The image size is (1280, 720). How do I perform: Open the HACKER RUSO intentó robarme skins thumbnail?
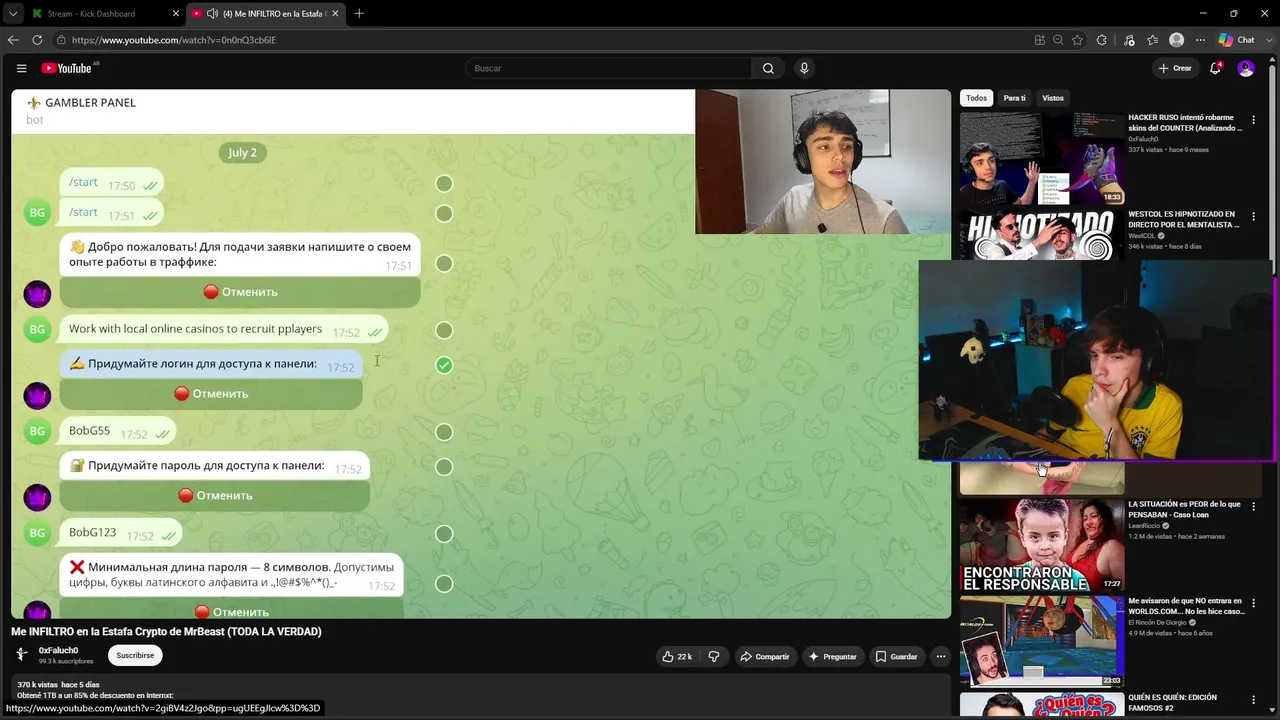click(1042, 158)
